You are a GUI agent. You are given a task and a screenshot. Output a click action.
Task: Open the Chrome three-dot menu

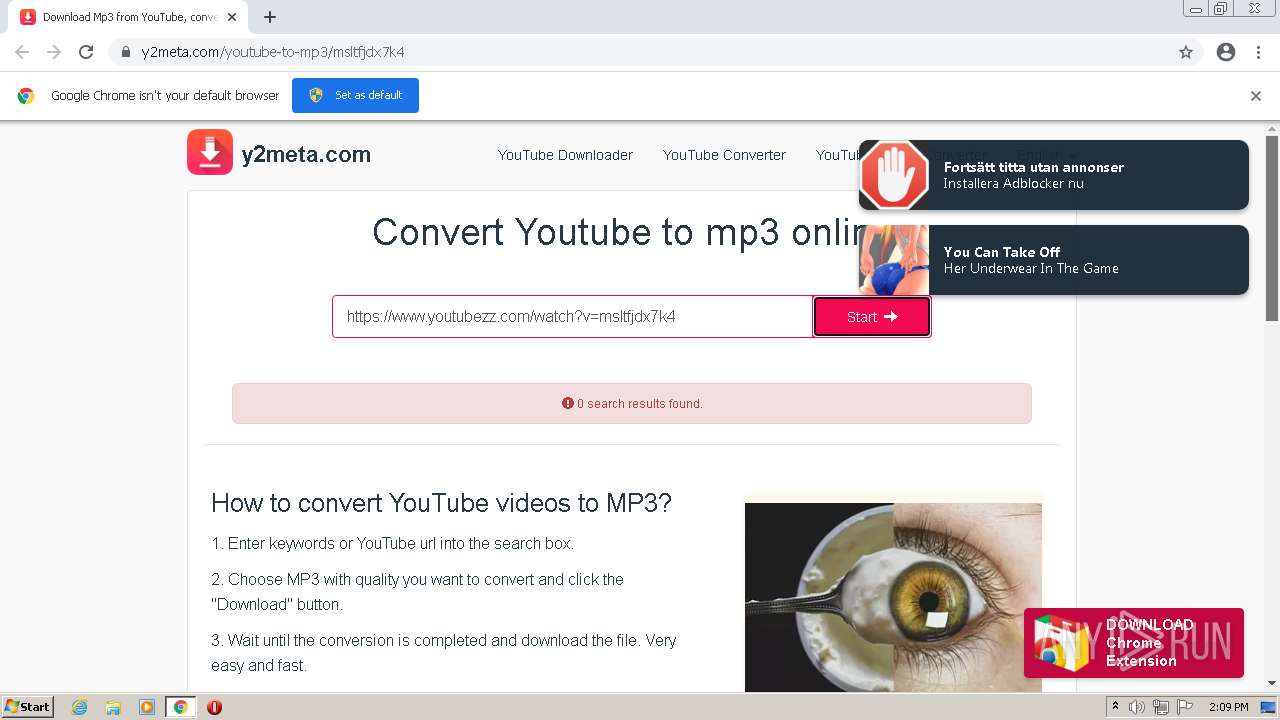click(x=1258, y=52)
